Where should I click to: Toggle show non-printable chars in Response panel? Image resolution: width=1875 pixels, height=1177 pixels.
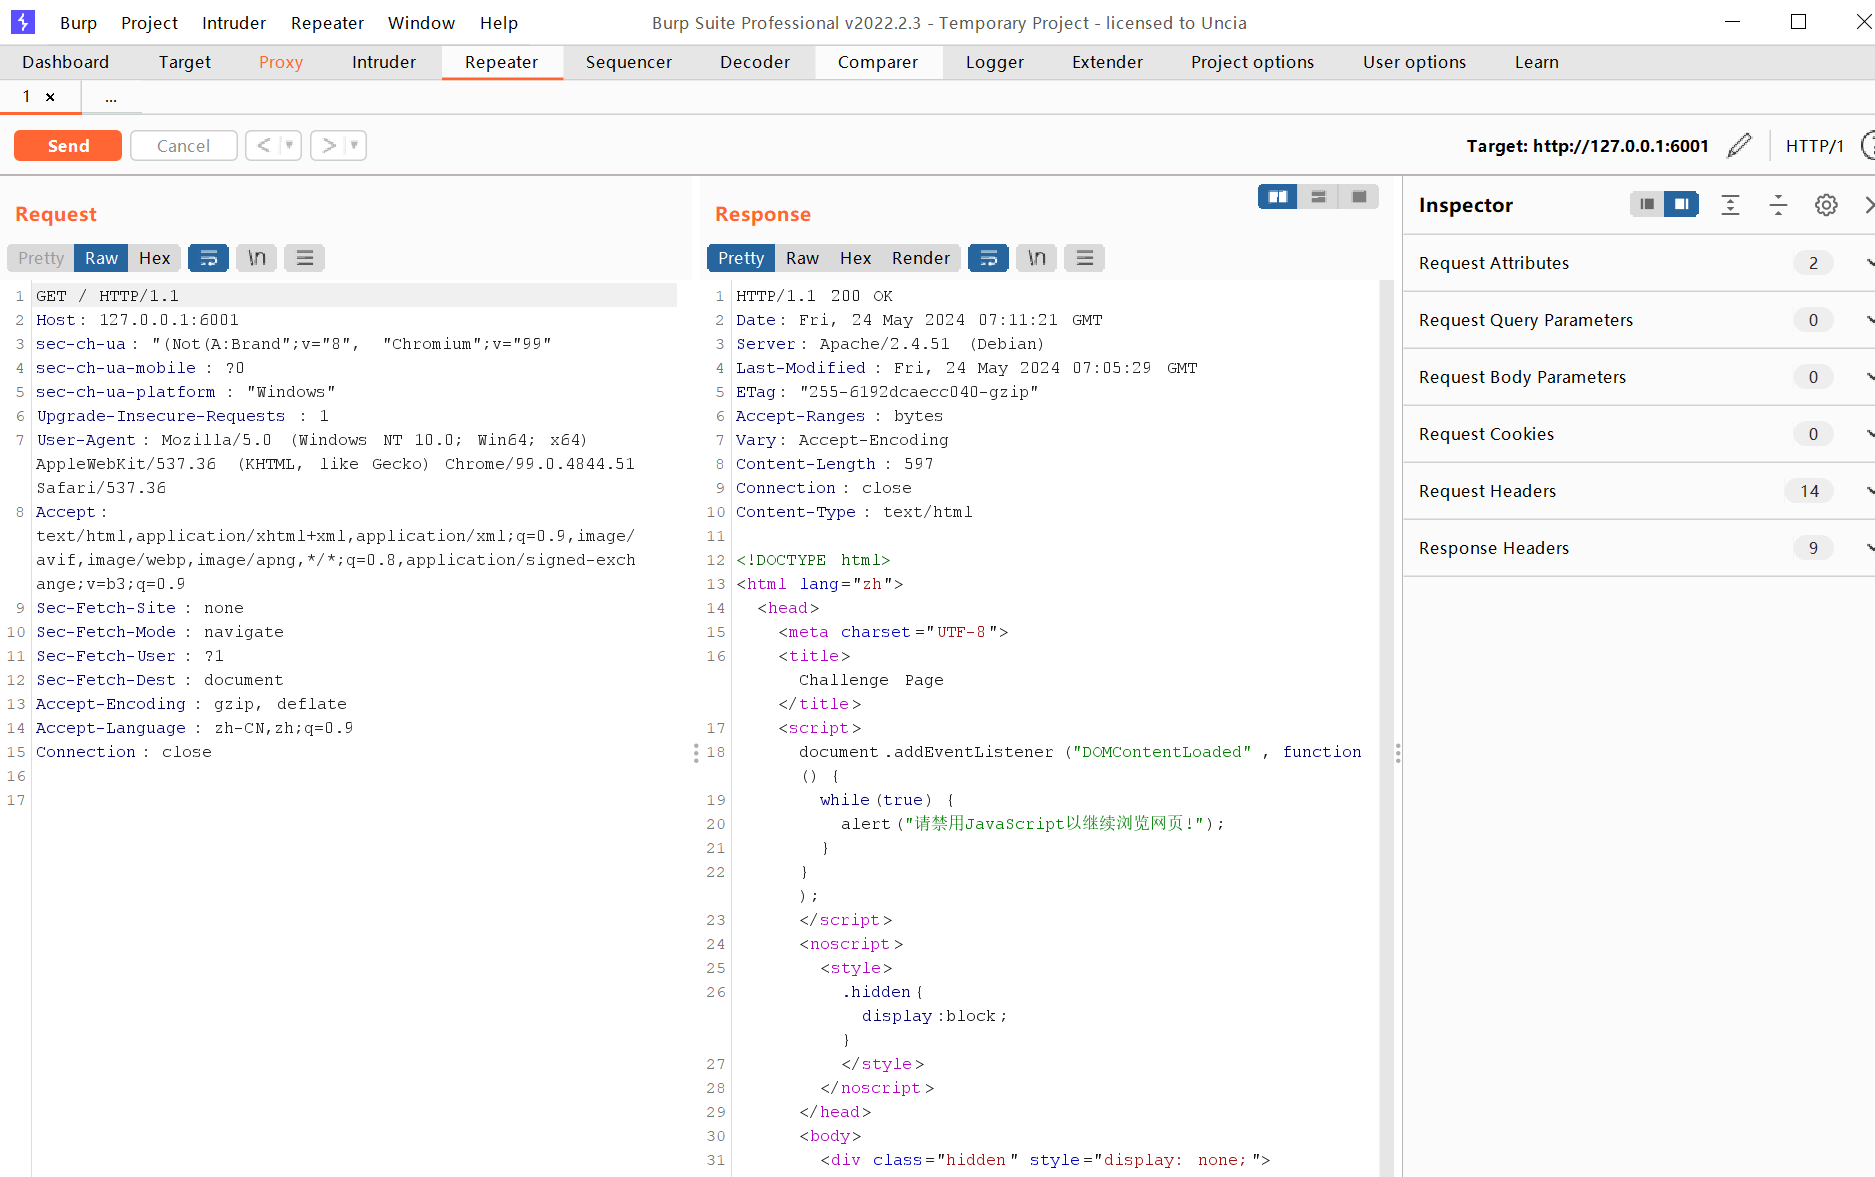(1037, 258)
